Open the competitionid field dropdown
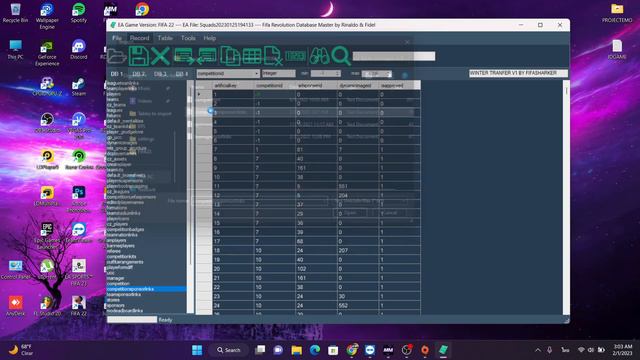 tap(228, 73)
